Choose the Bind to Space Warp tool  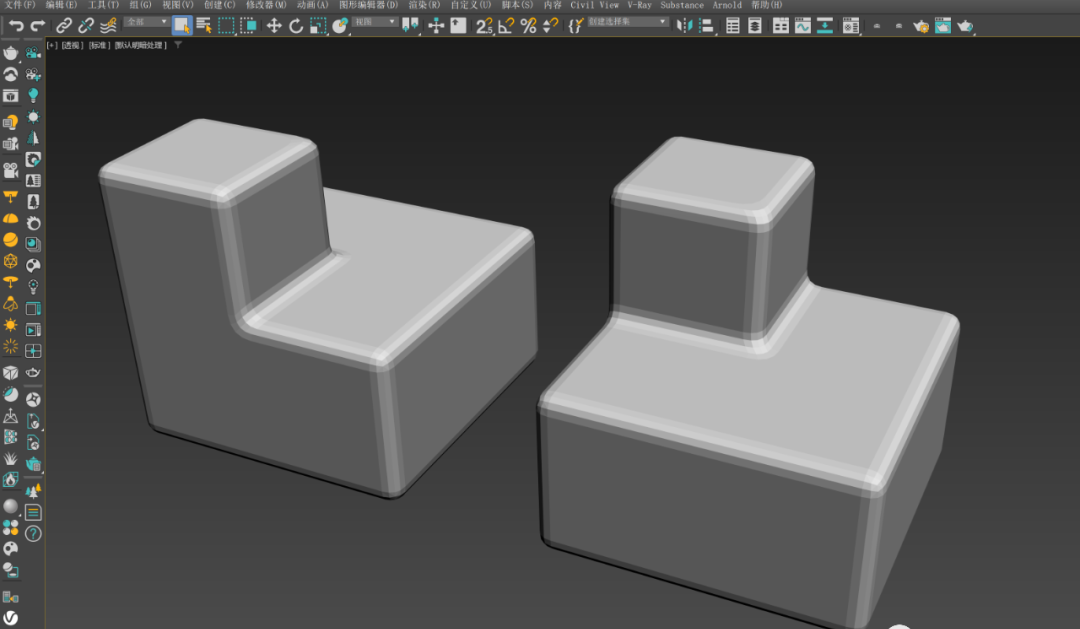point(108,25)
